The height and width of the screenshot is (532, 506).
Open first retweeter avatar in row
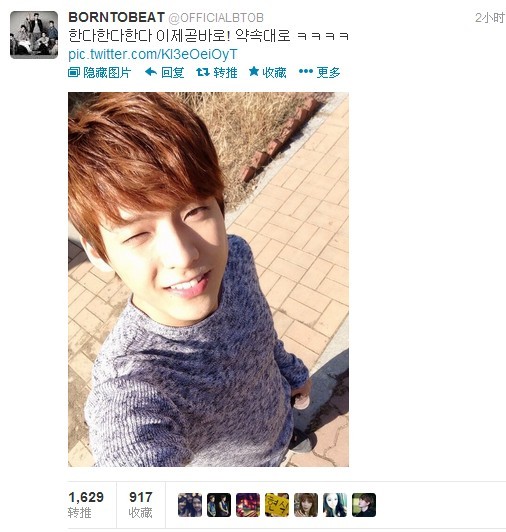tap(190, 505)
